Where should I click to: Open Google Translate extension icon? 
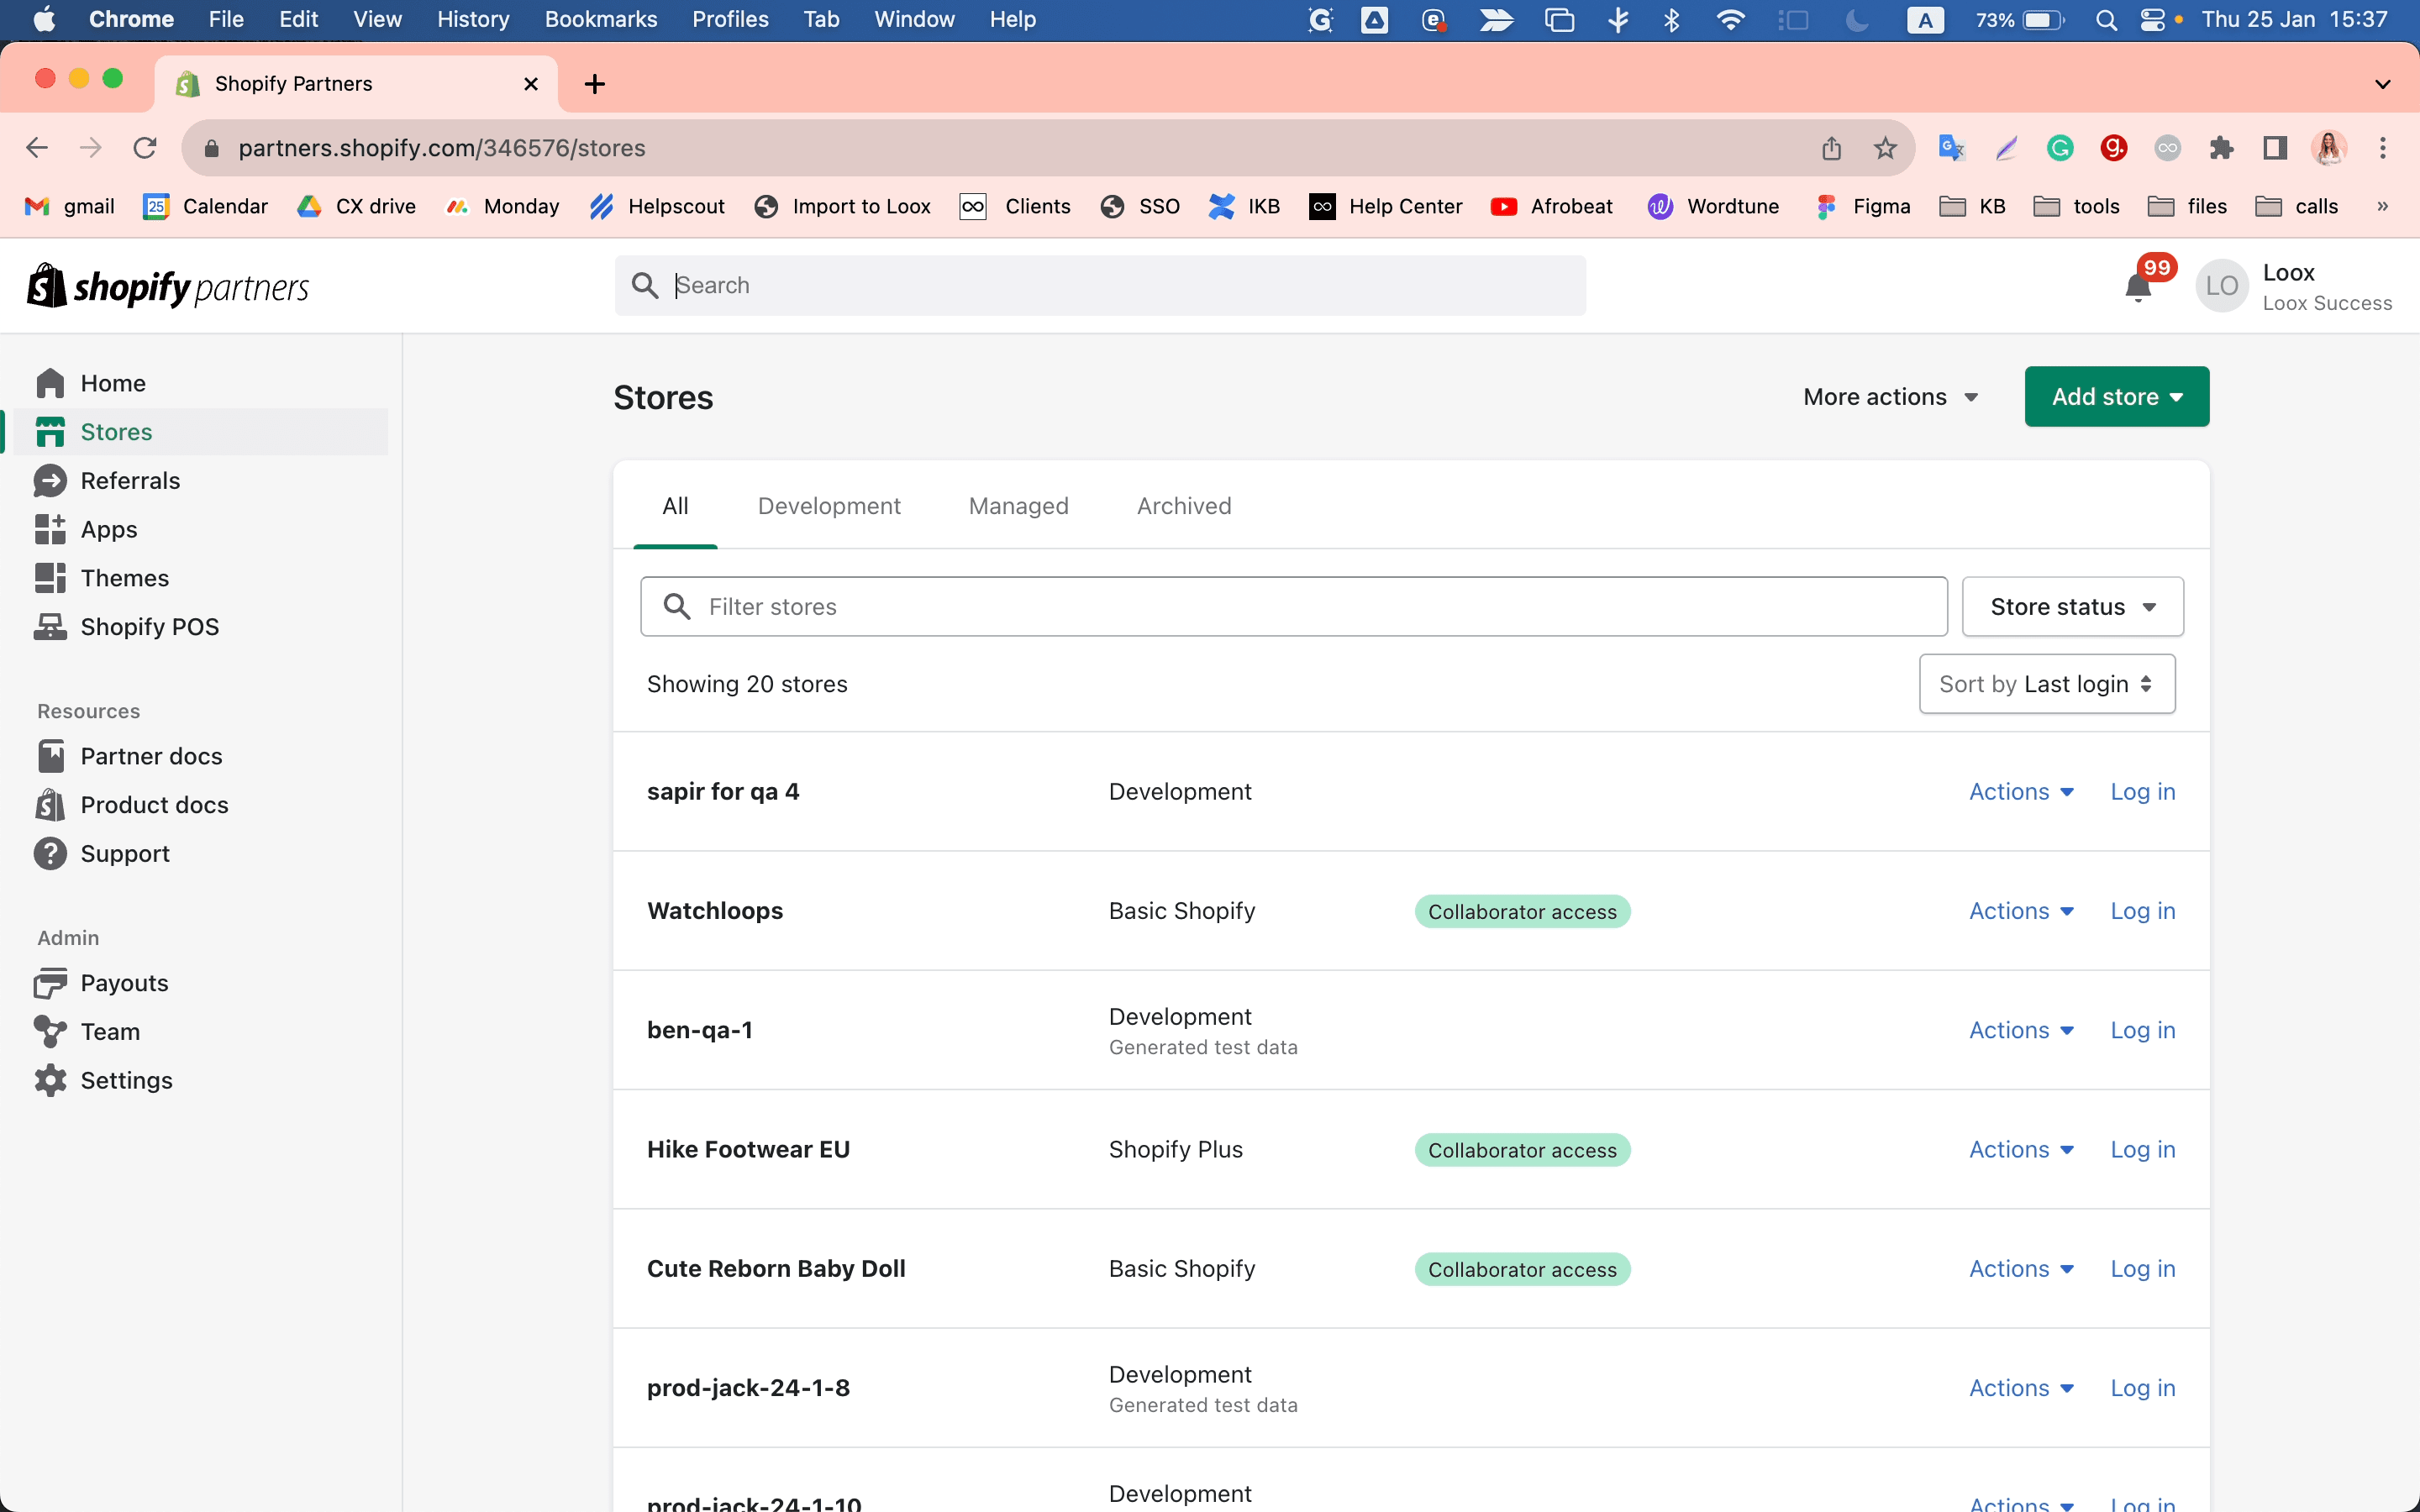point(1951,148)
